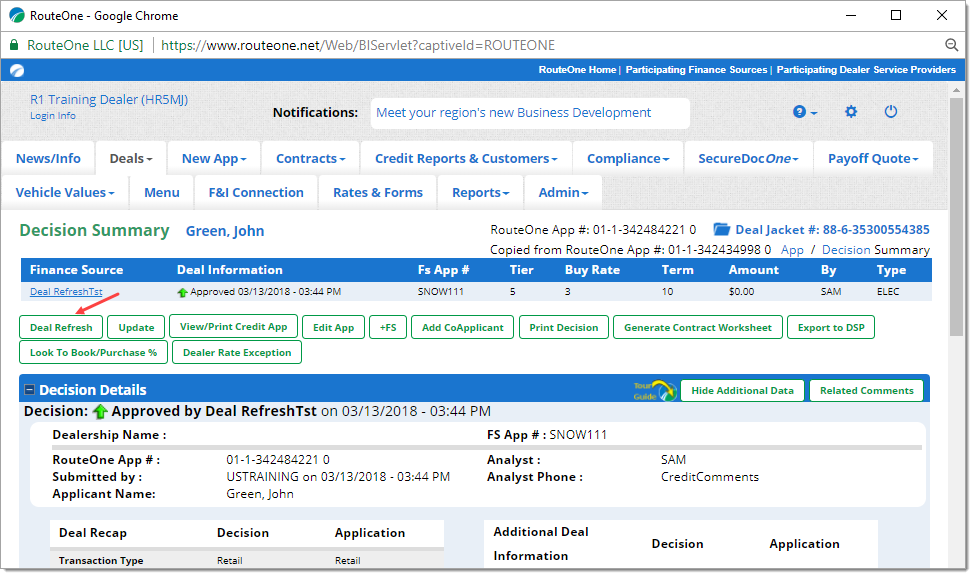Expand the New App dropdown menu
Image resolution: width=973 pixels, height=576 pixels.
click(214, 158)
